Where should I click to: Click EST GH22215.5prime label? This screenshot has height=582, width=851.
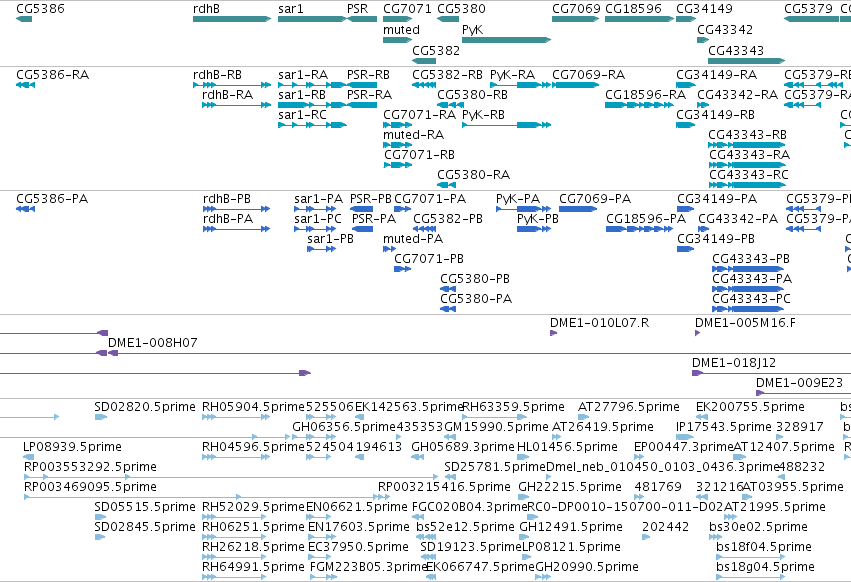coord(570,487)
